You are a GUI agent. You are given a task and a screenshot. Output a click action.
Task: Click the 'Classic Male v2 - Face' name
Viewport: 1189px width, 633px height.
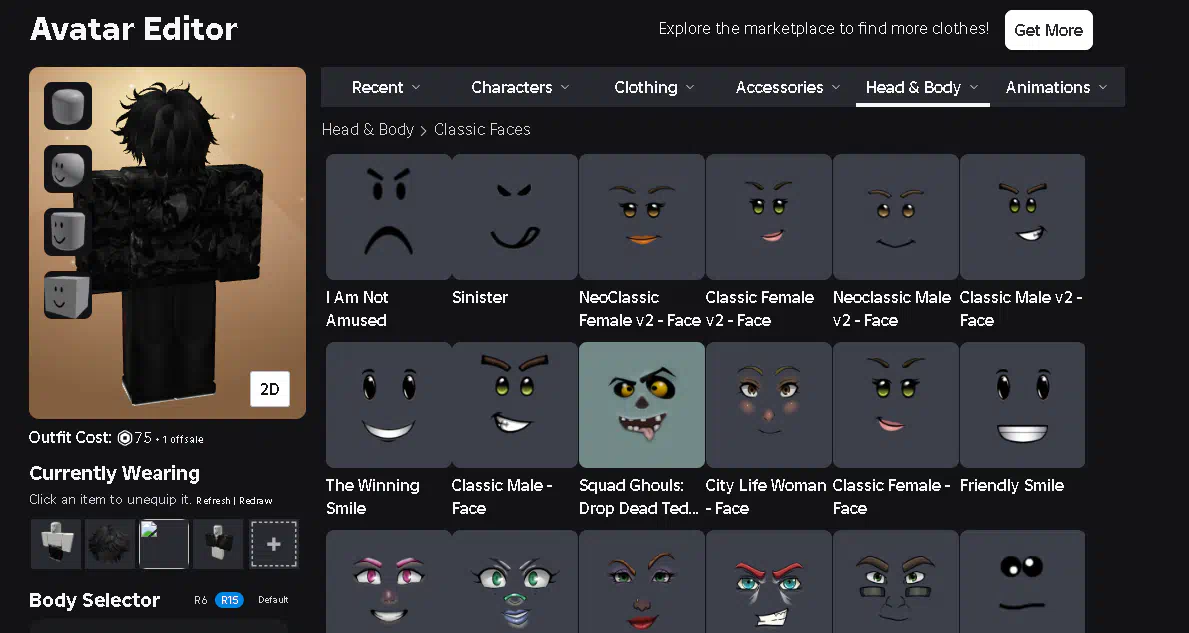click(1021, 309)
